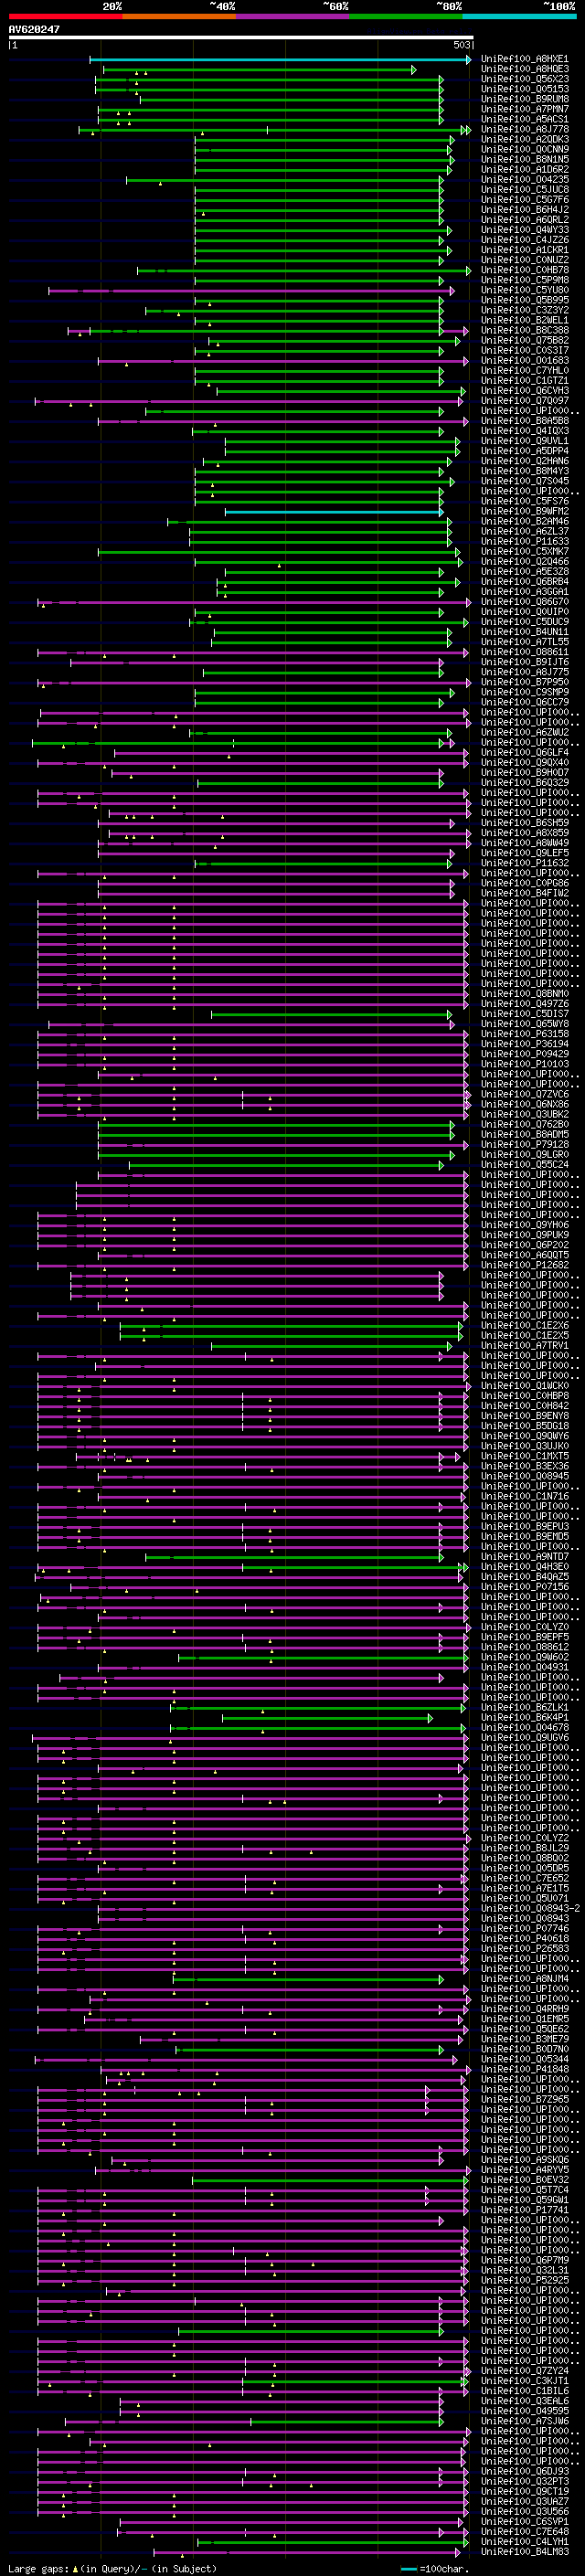Screen dimensions: 585x2576
Task: Click the cyan alignment bar of UniRef100_B9WFM2
Action: pos(334,511)
